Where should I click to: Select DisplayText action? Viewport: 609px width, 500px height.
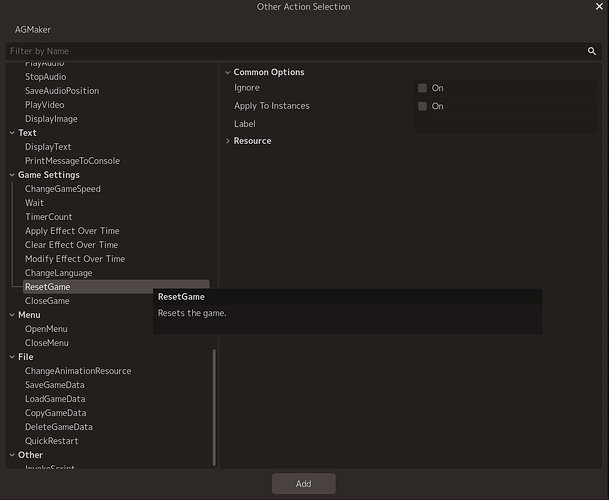tap(48, 147)
